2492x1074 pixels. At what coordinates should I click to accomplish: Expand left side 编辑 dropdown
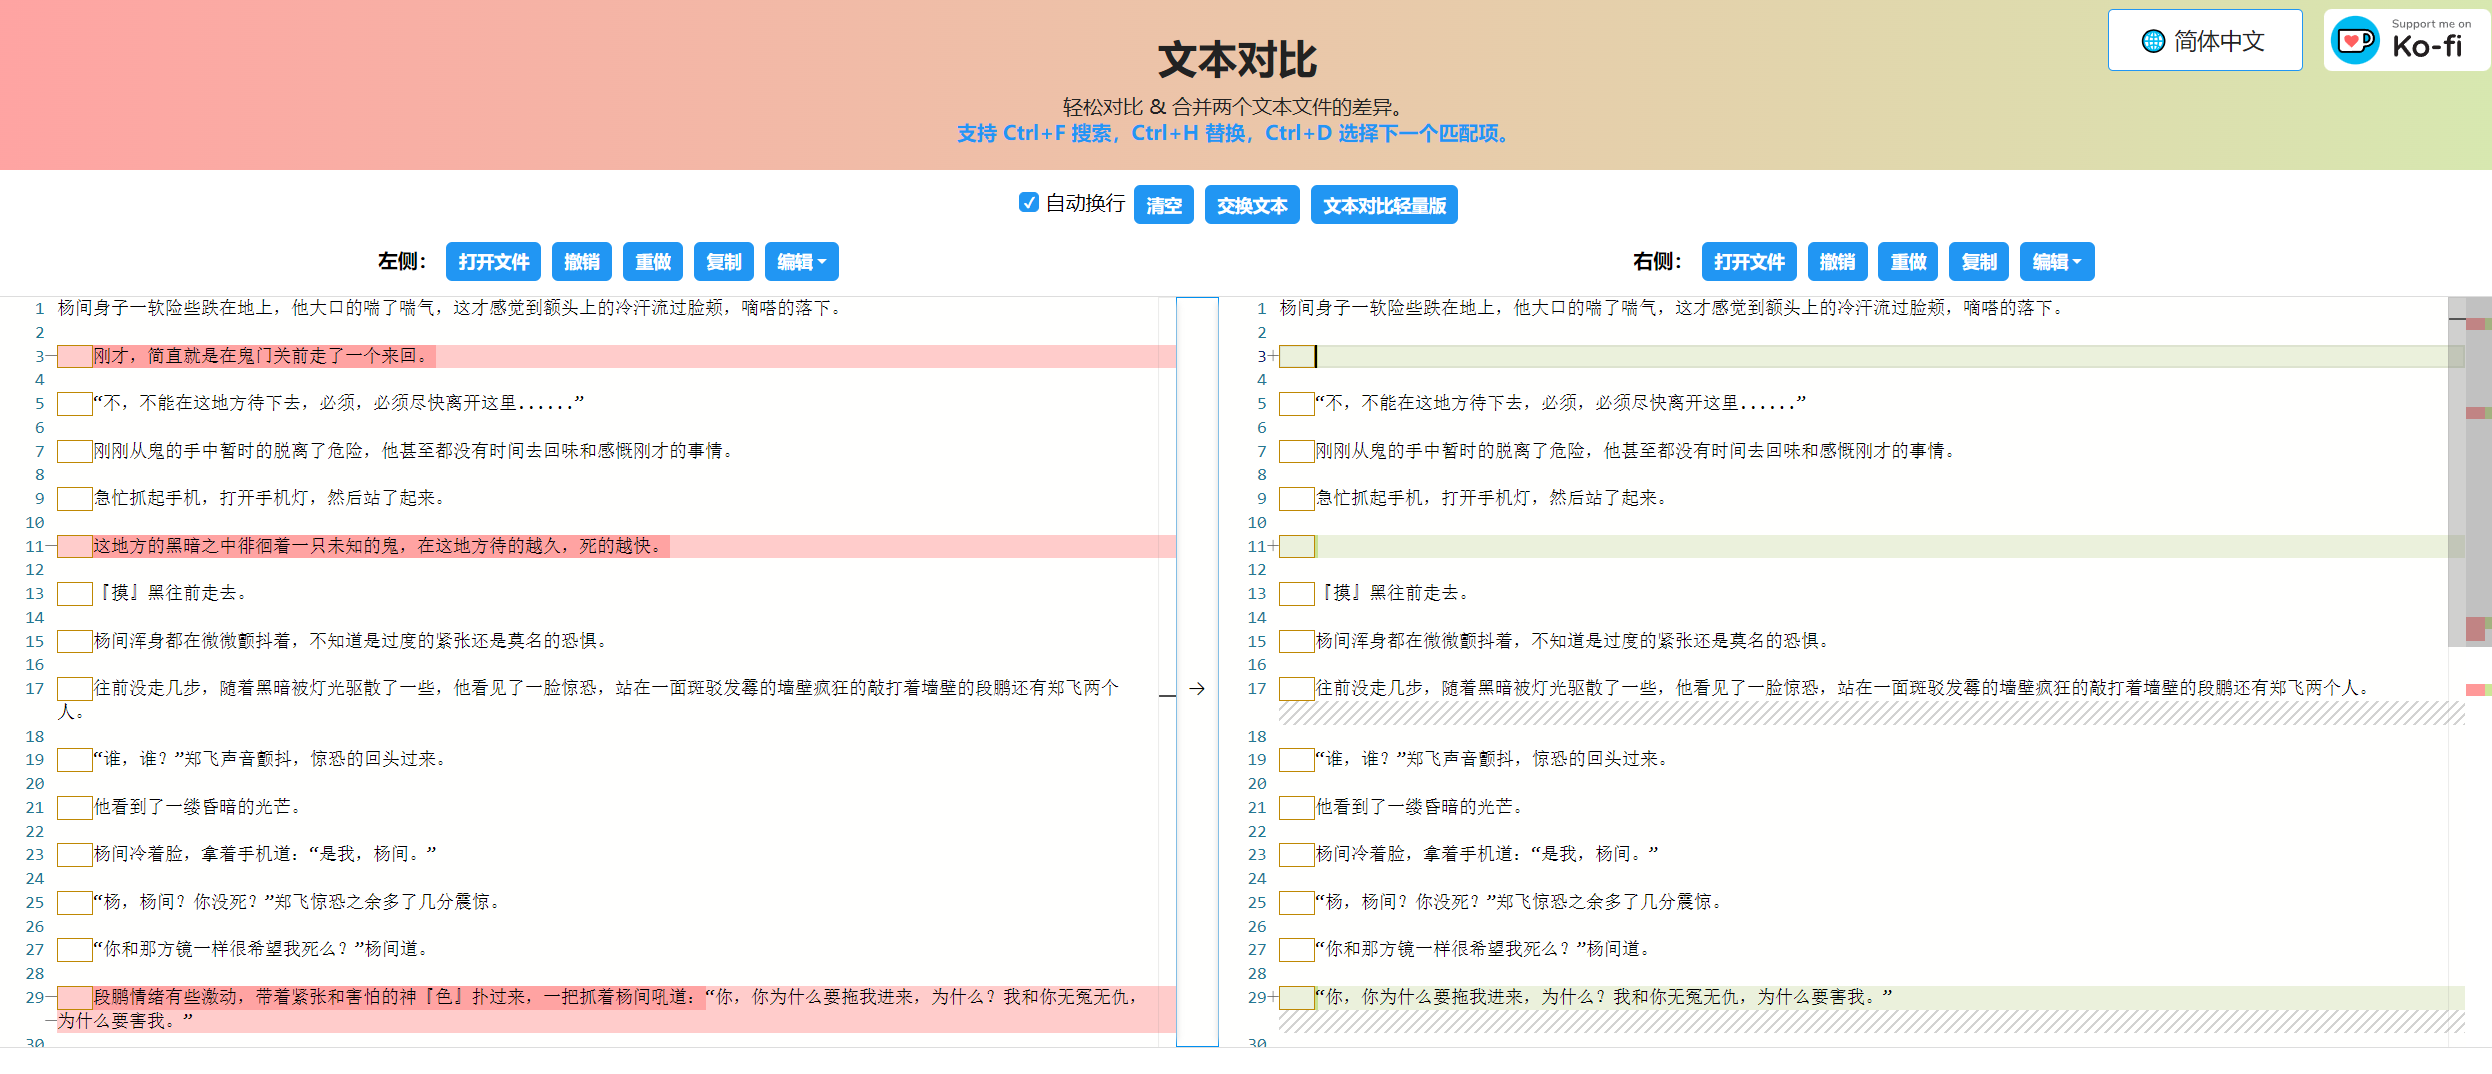pyautogui.click(x=802, y=262)
